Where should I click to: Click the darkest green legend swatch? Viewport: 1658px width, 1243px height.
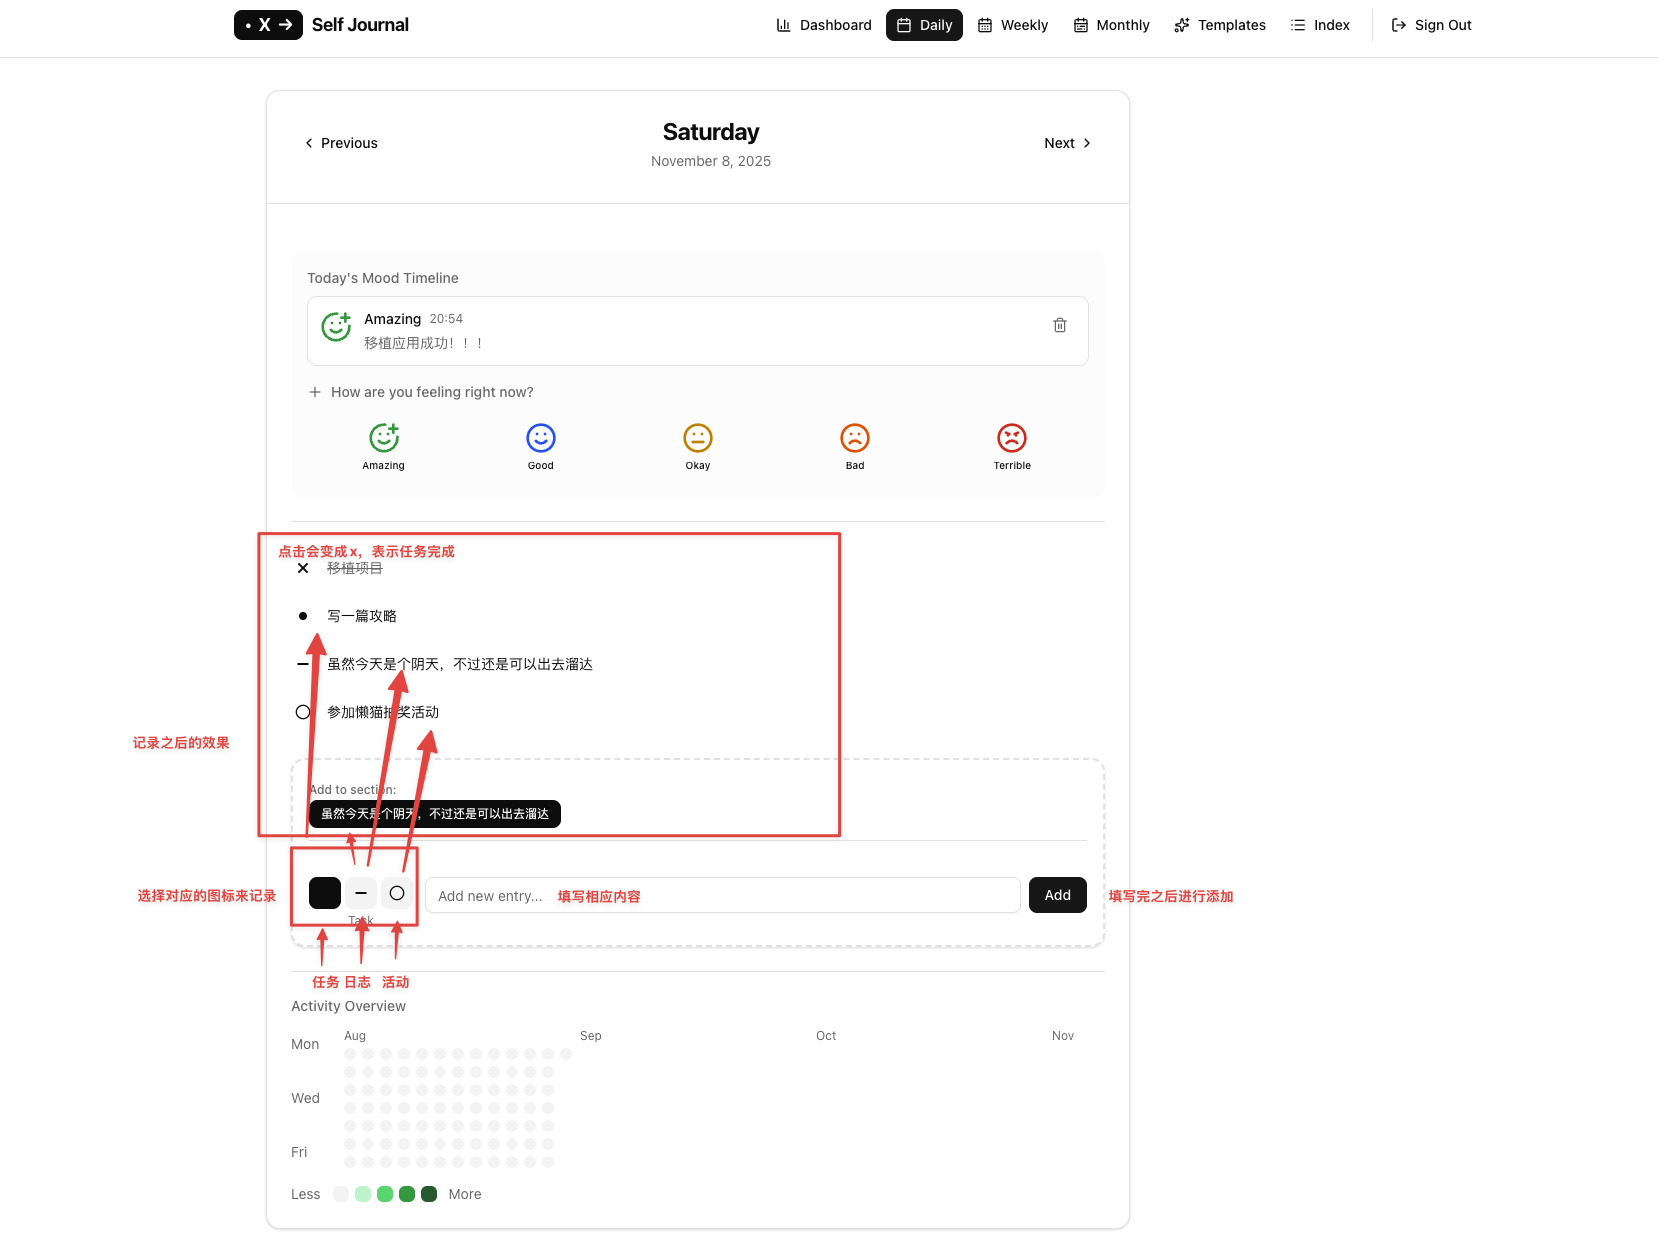(x=429, y=1194)
